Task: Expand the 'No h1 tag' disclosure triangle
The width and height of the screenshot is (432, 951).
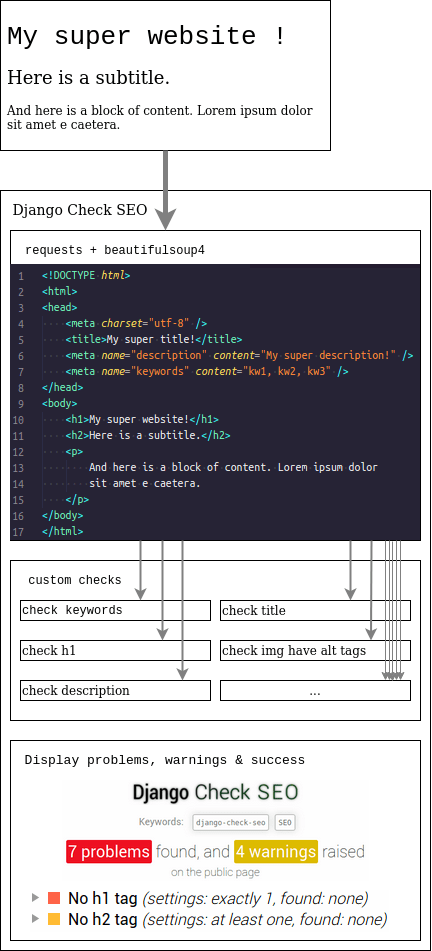Action: (x=35, y=898)
